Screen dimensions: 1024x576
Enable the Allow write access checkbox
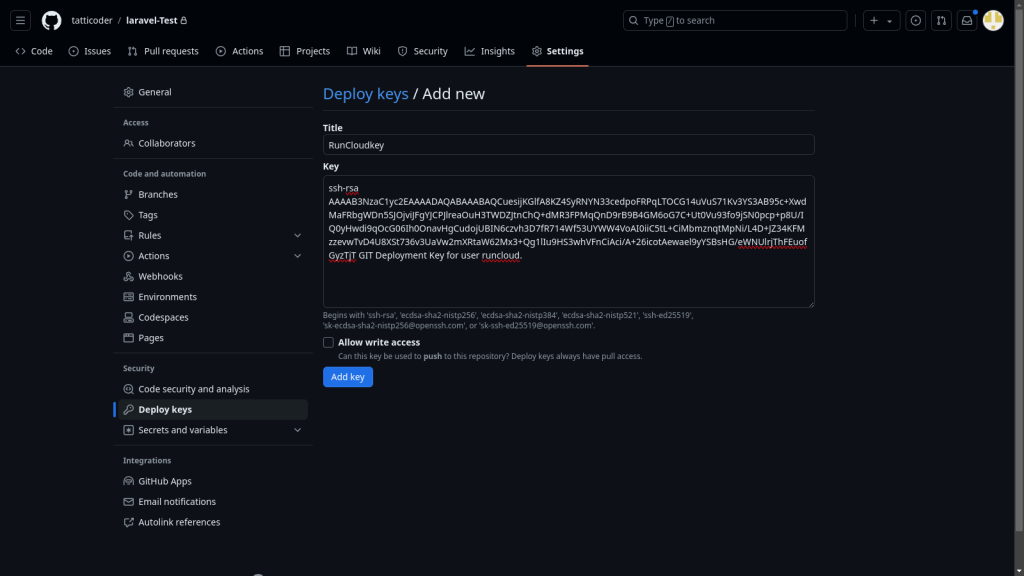(x=328, y=342)
